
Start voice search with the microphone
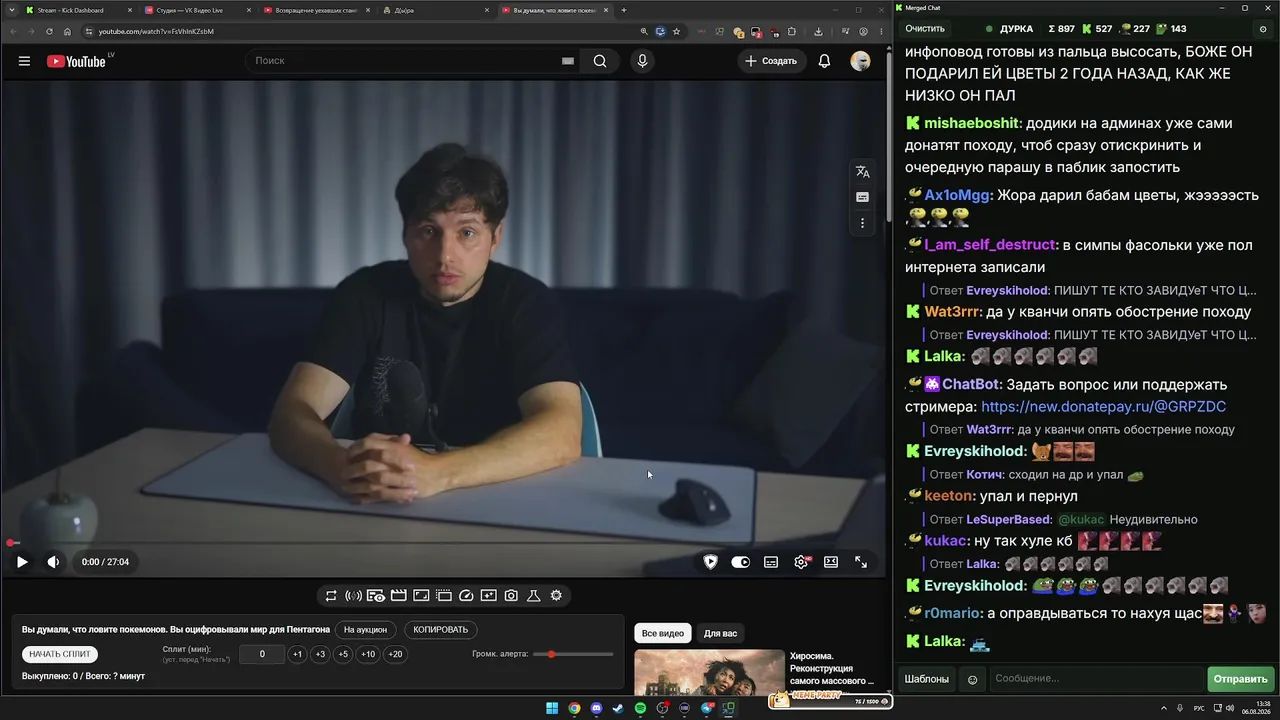coord(642,61)
